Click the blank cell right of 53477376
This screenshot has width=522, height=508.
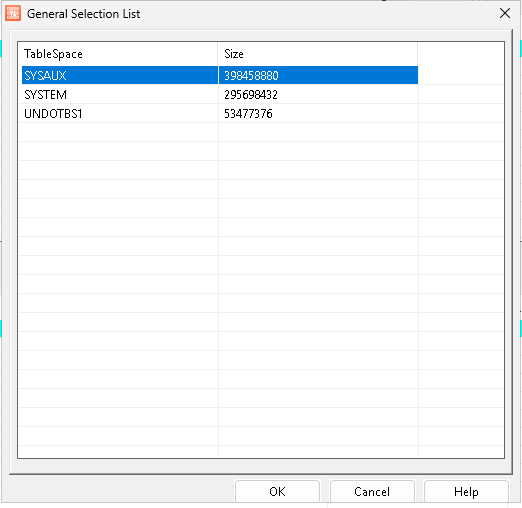(461, 113)
